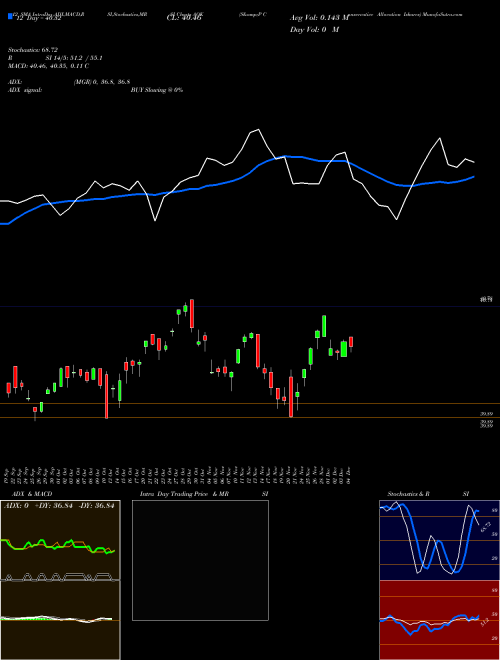500x660 pixels.
Task: Click the blue 12 Day legend square
Action: [x=11, y=16]
